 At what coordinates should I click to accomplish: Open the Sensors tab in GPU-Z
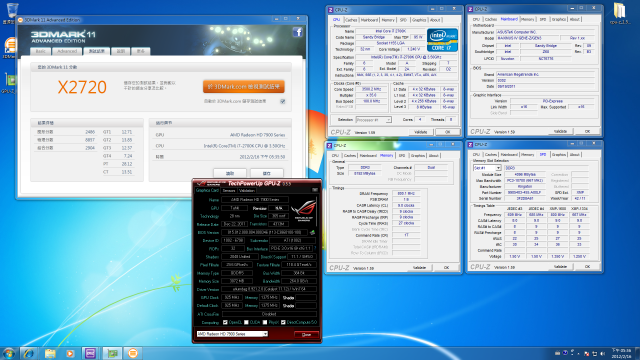pos(229,191)
